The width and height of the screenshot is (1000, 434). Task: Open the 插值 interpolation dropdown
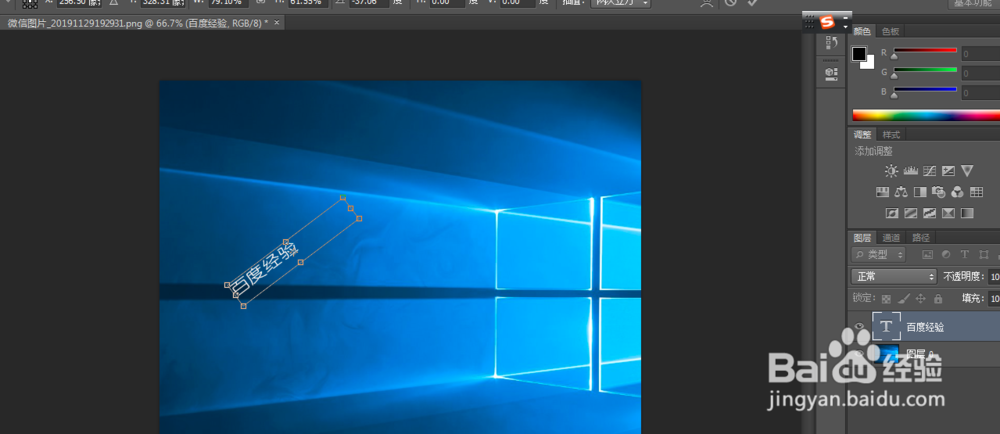[x=620, y=3]
